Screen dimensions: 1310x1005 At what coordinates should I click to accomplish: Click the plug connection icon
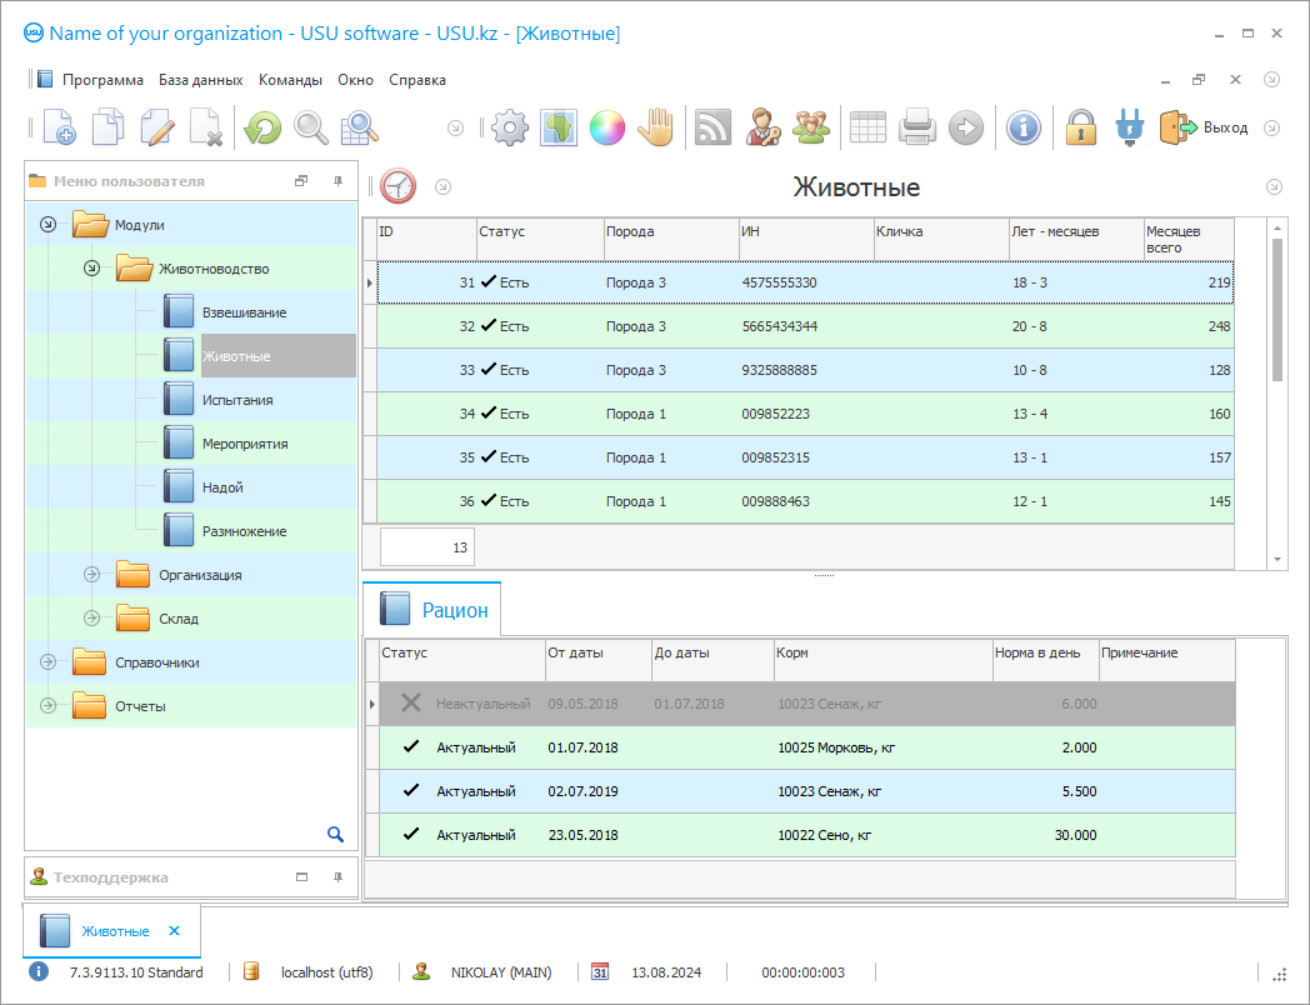(x=1130, y=128)
